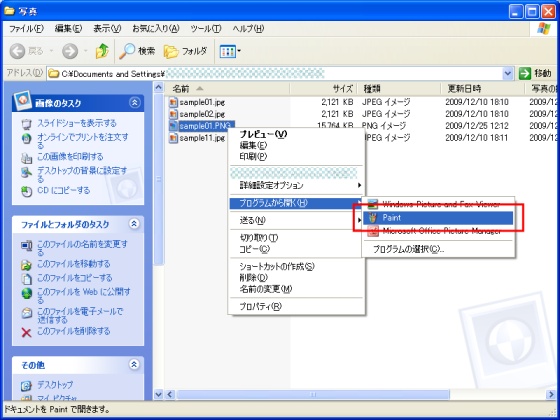Screen dimensions: 560x420
Task: Choose 切り取り(T) in context menu
Action: pos(296,238)
